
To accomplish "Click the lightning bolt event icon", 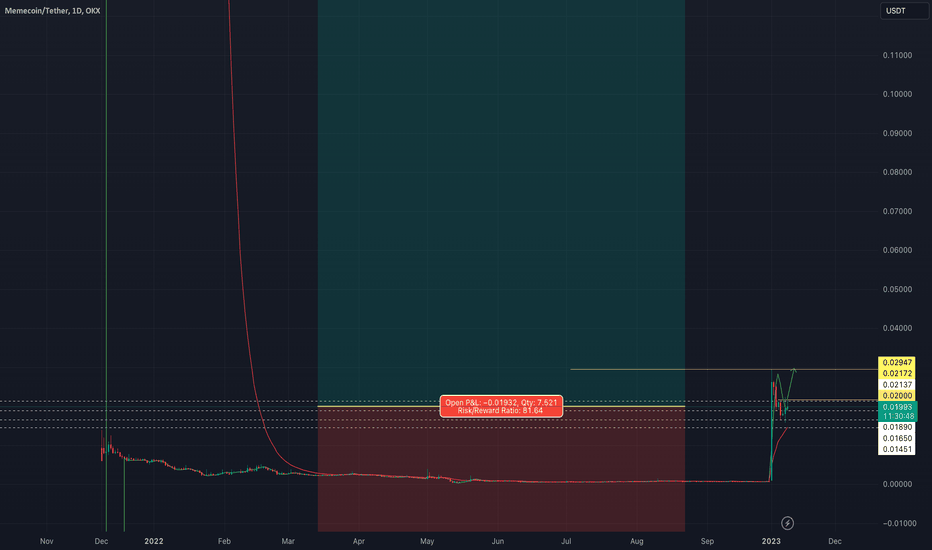I will (x=787, y=523).
